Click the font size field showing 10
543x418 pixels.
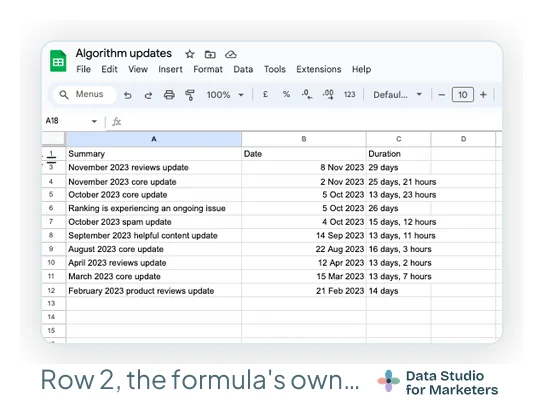(462, 95)
